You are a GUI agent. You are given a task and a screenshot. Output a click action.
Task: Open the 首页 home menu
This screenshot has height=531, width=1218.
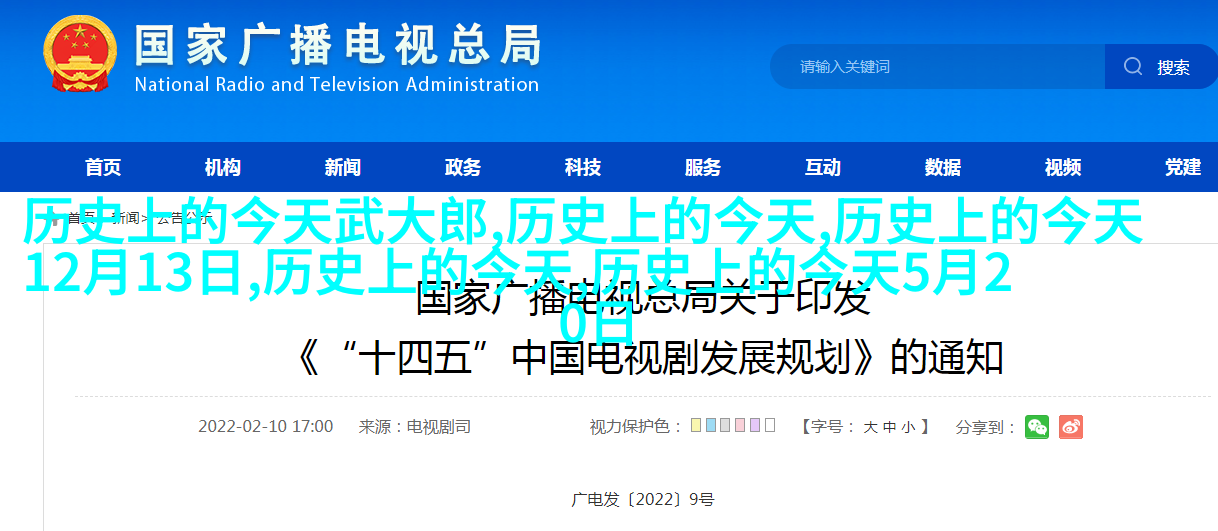103,167
